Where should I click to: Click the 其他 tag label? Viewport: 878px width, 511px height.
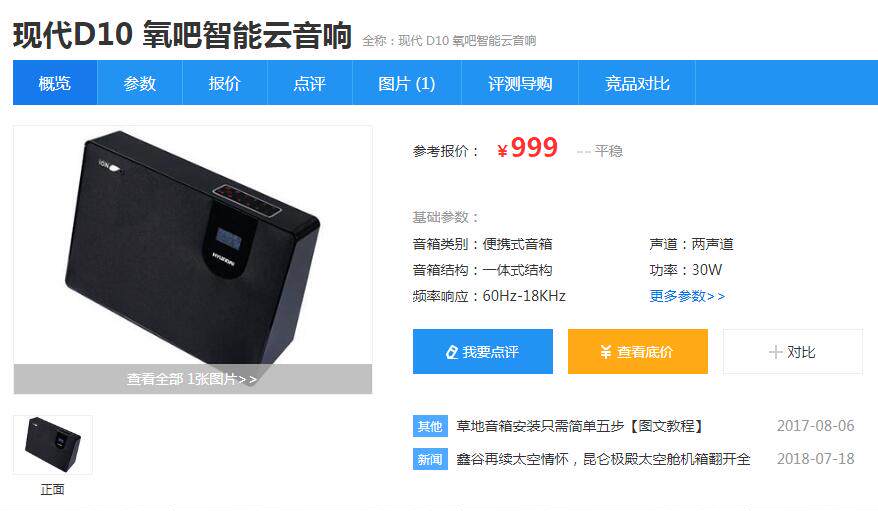click(430, 426)
